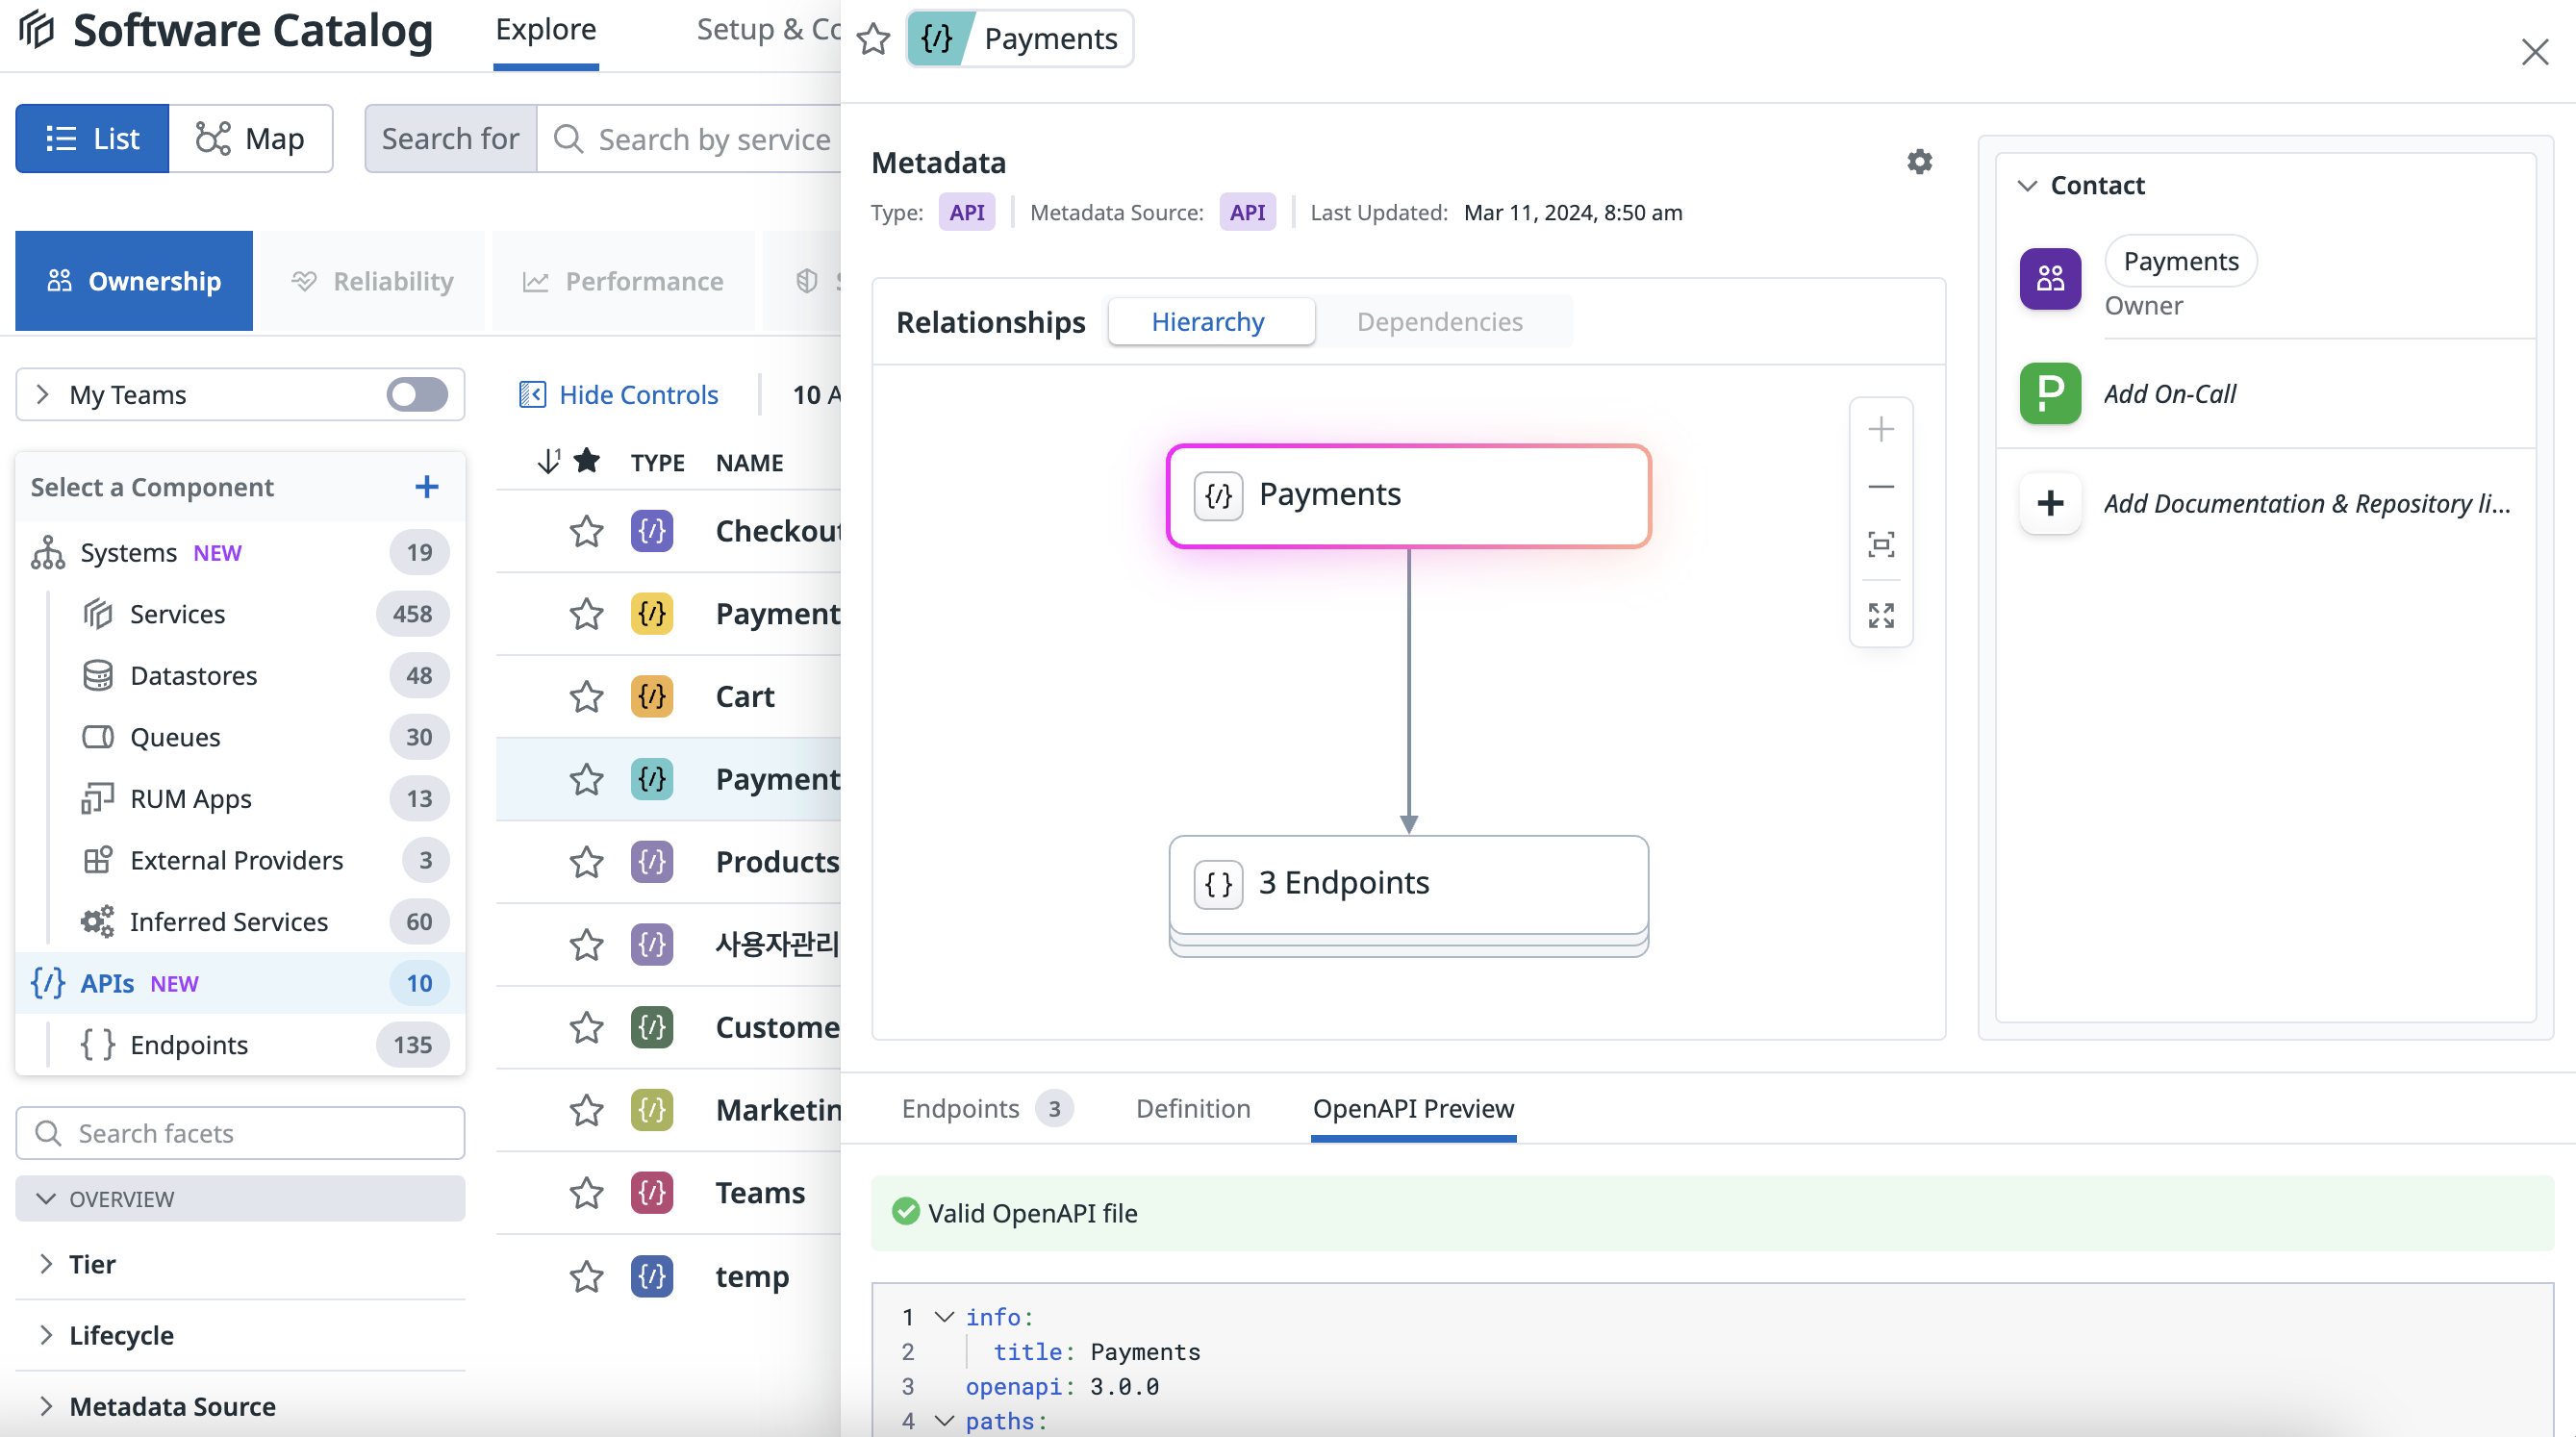Viewport: 2576px width, 1437px height.
Task: Open the Endpoints 3 tab
Action: pyautogui.click(x=986, y=1108)
